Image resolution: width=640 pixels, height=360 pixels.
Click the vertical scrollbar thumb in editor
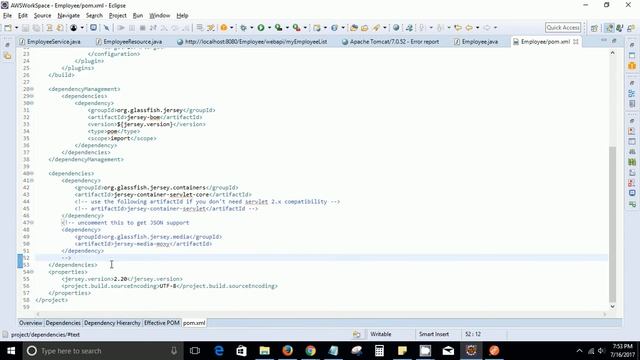[x=612, y=224]
